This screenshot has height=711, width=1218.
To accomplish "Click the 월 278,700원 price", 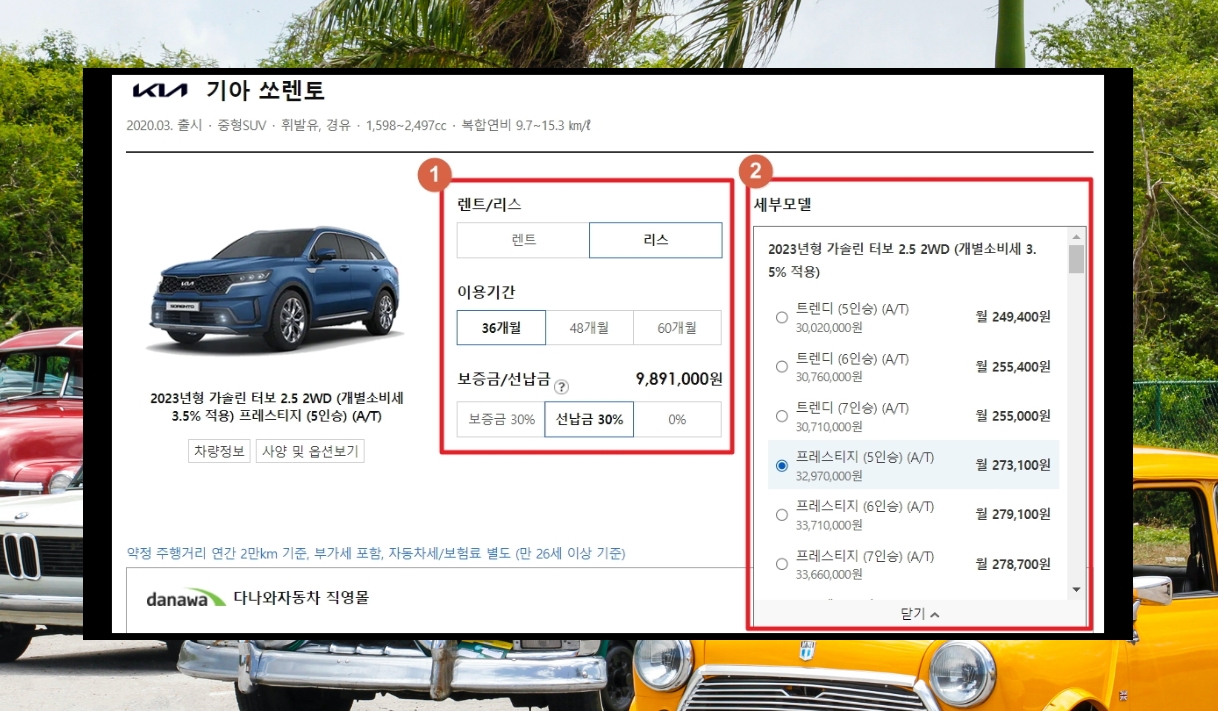I will pyautogui.click(x=1013, y=564).
